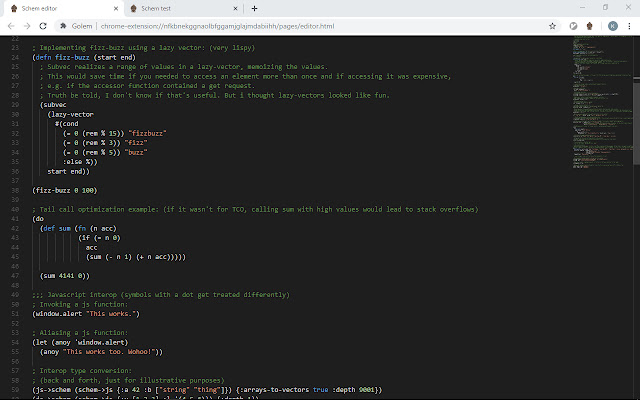
Task: Click "This works too. Wohoo!" string
Action: click(x=109, y=352)
